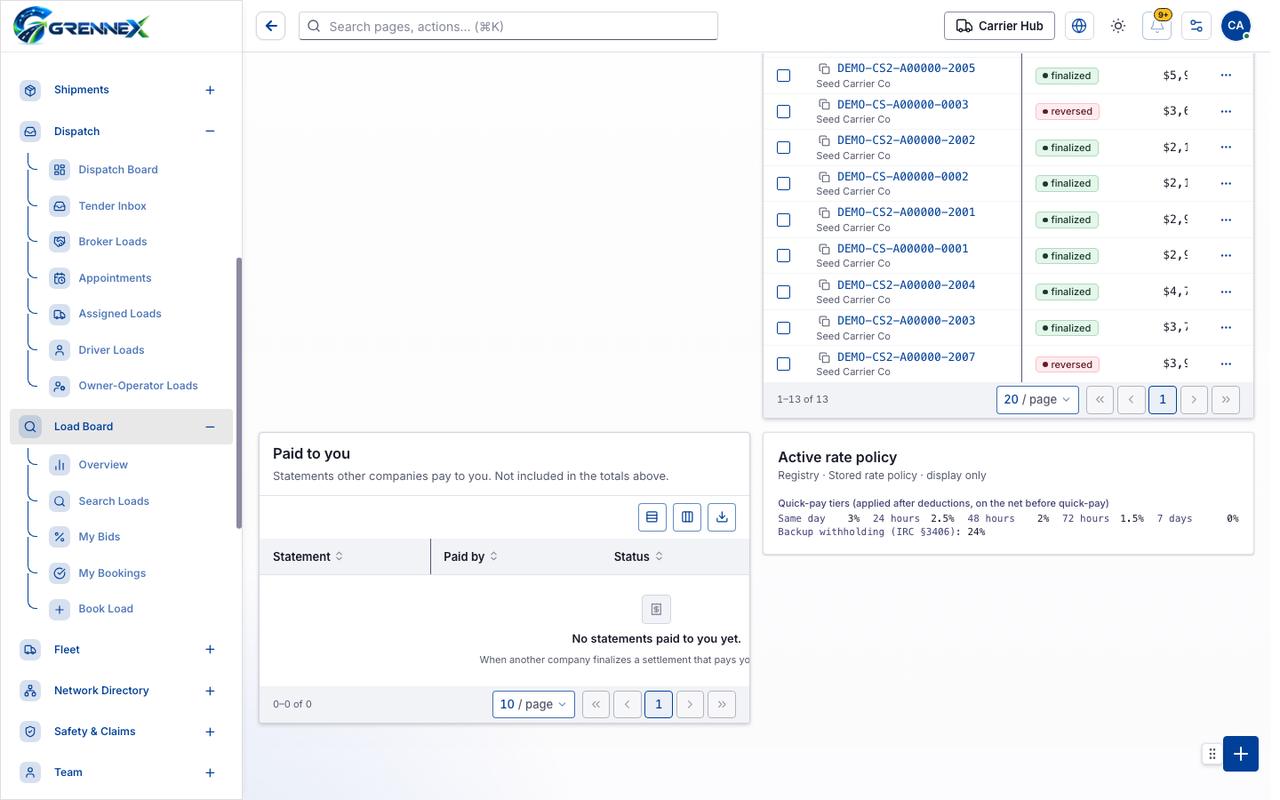Open row actions for DEMO-CS2-A00000-2007
Viewport: 1280px width, 800px height.
coord(1226,364)
